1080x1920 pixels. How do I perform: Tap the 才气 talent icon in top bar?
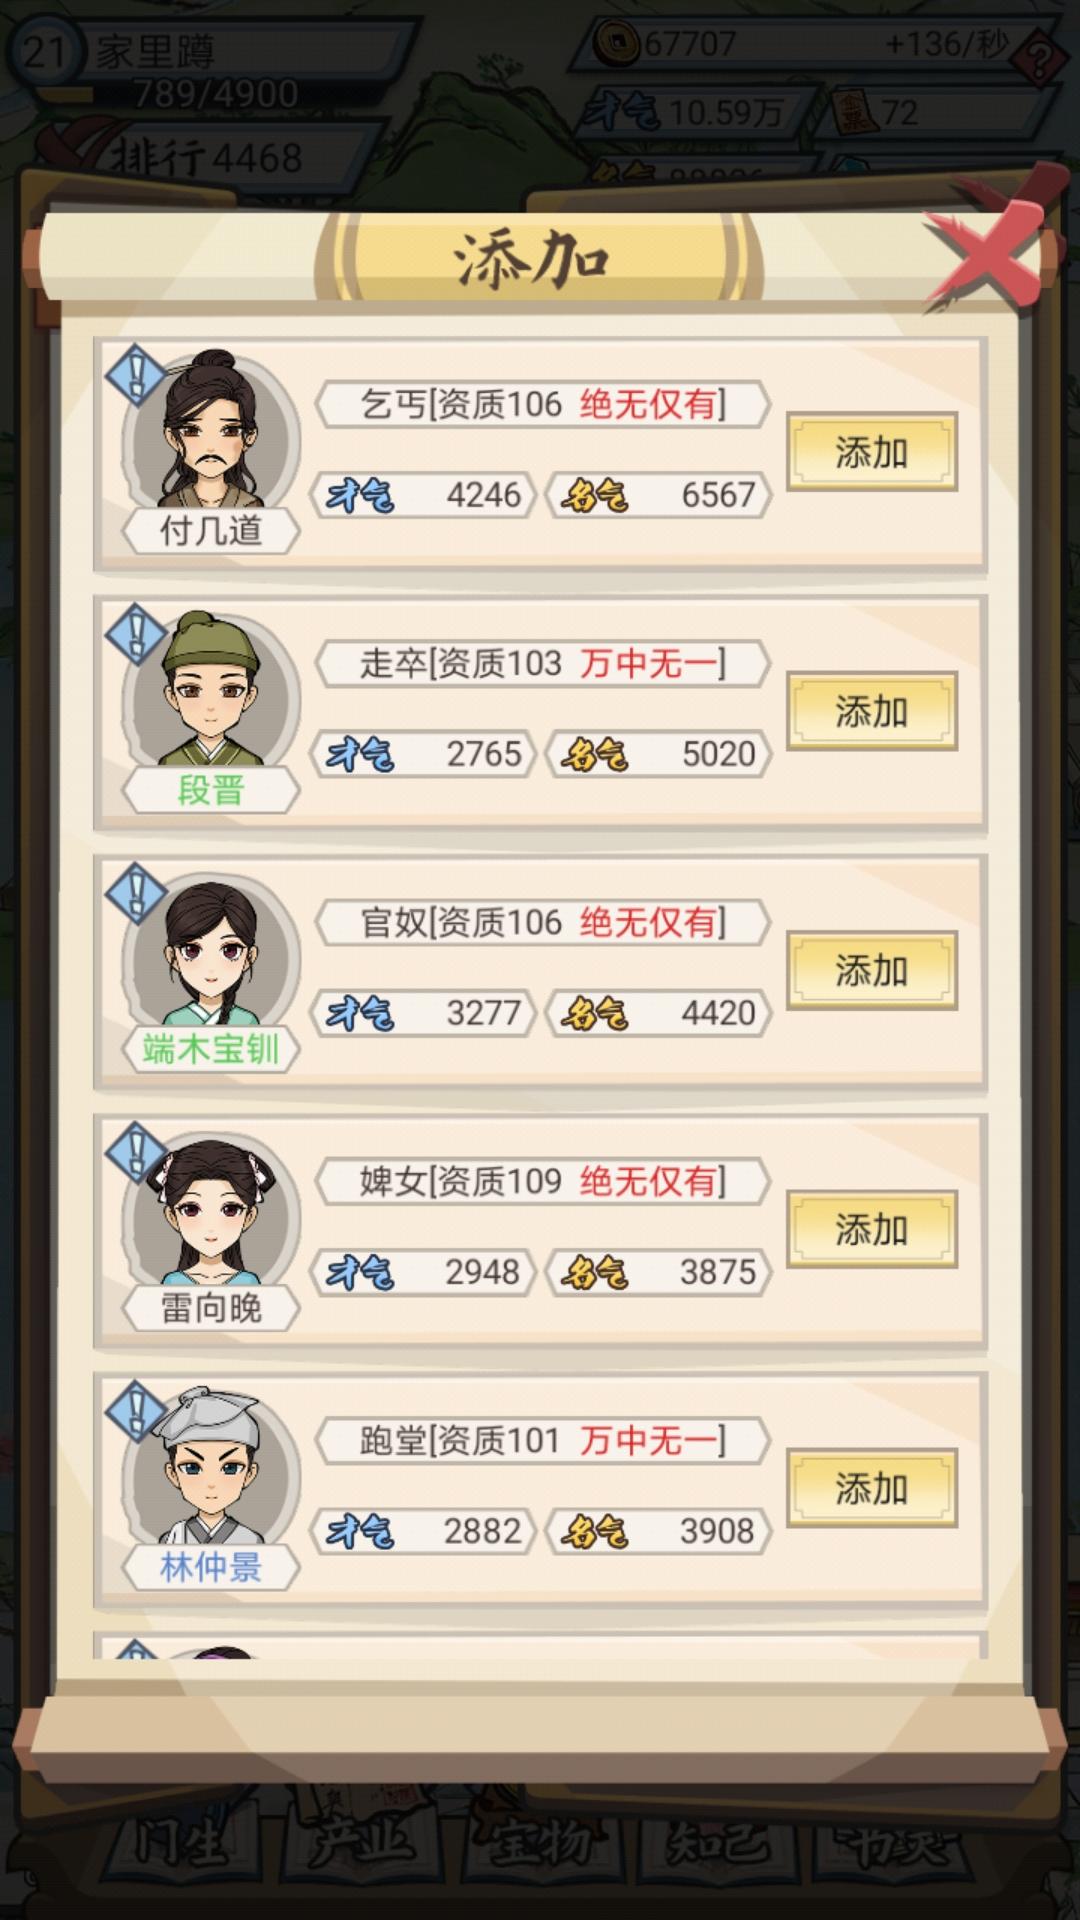pos(621,111)
